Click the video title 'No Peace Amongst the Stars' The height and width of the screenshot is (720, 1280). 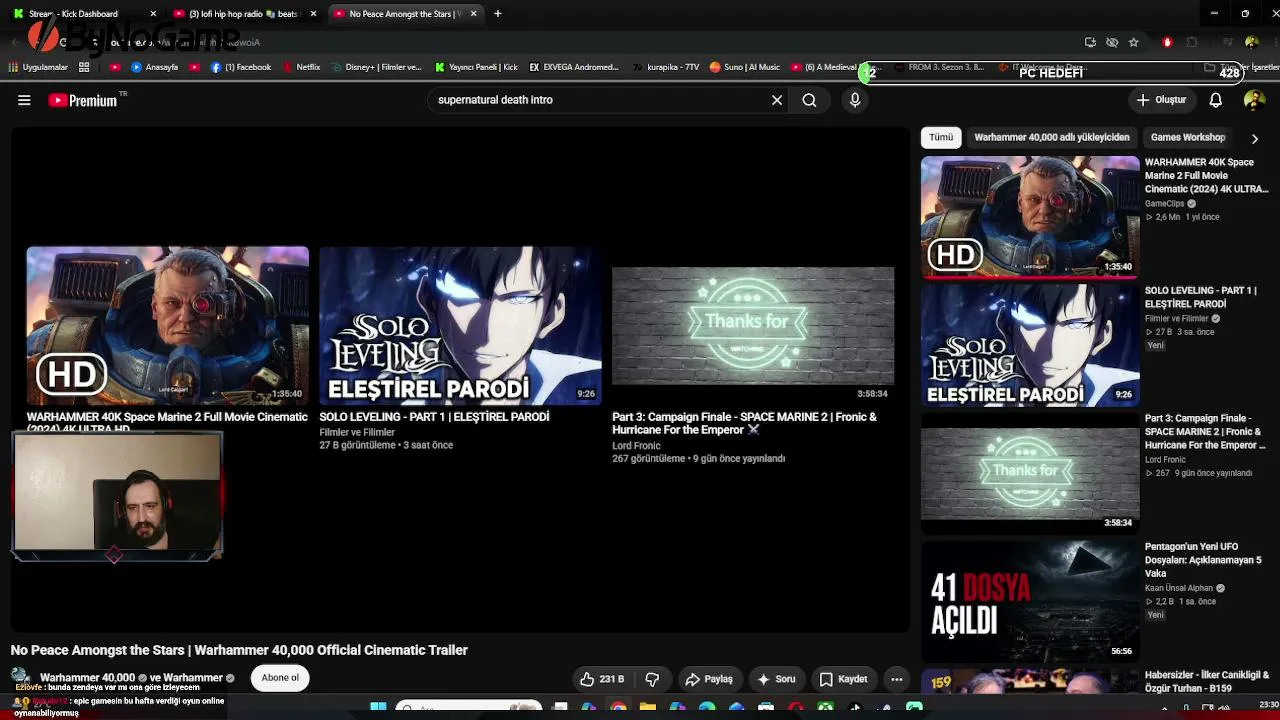239,650
